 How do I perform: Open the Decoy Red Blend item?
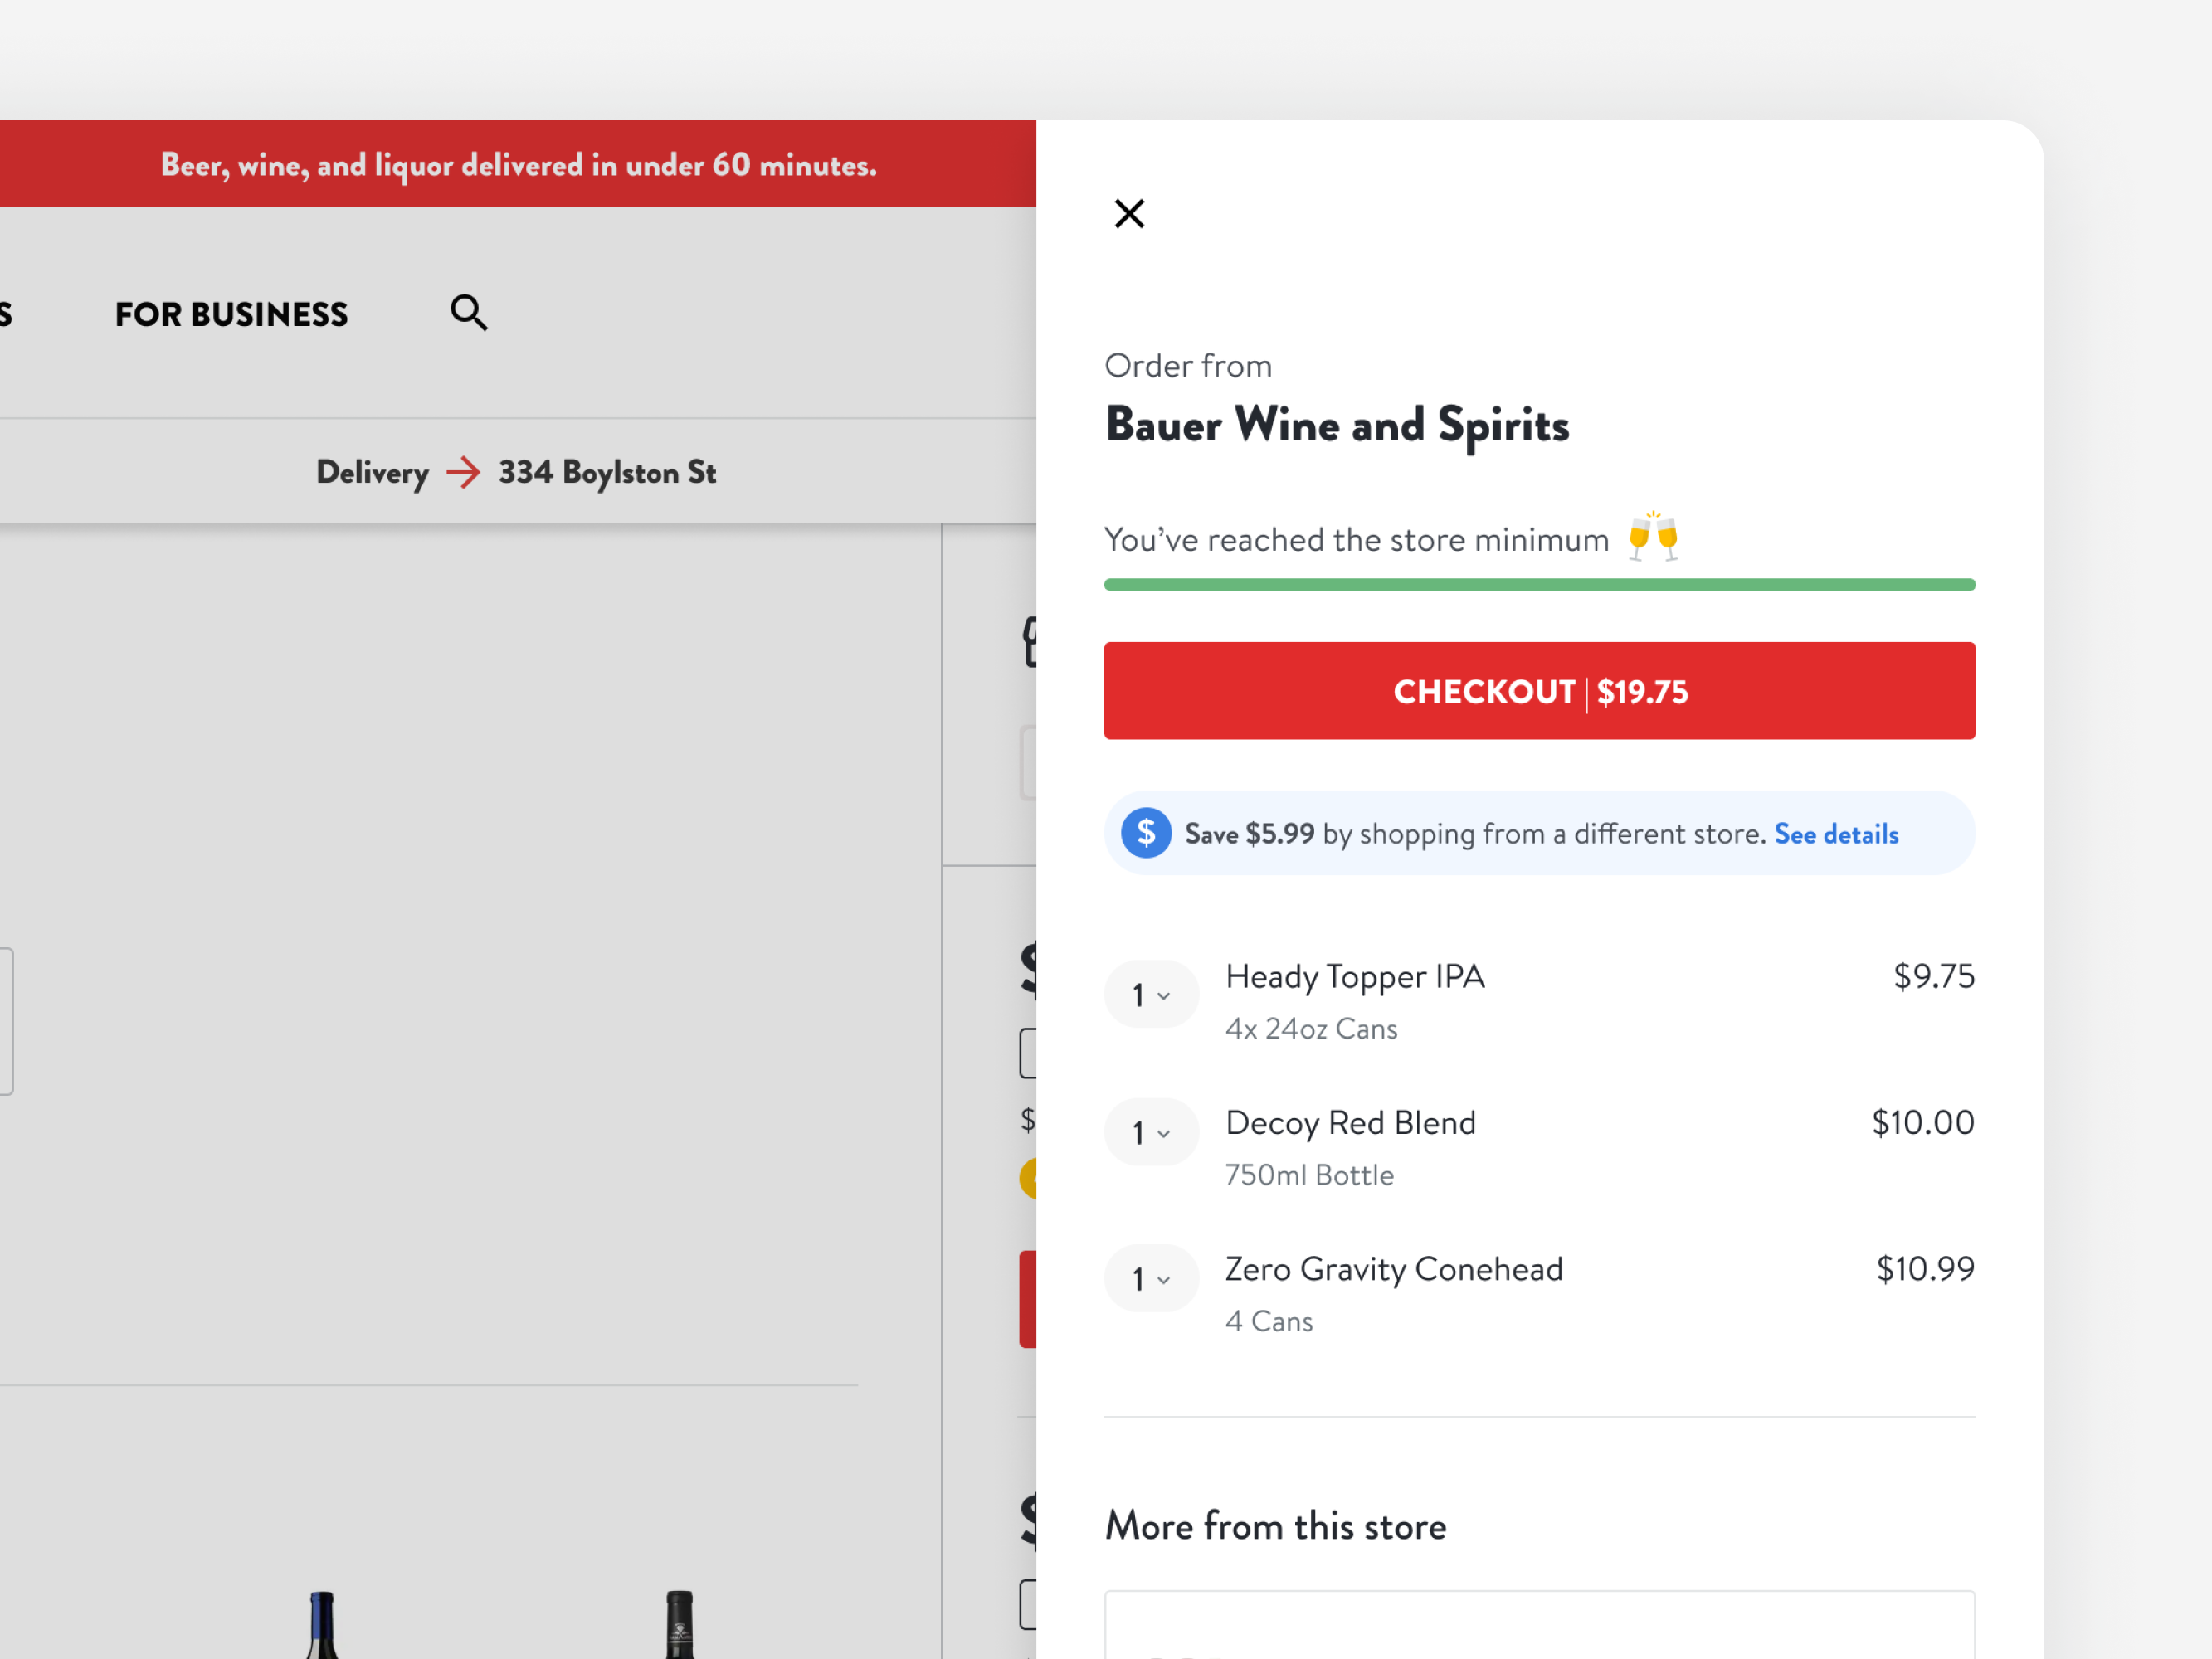[x=1350, y=1123]
